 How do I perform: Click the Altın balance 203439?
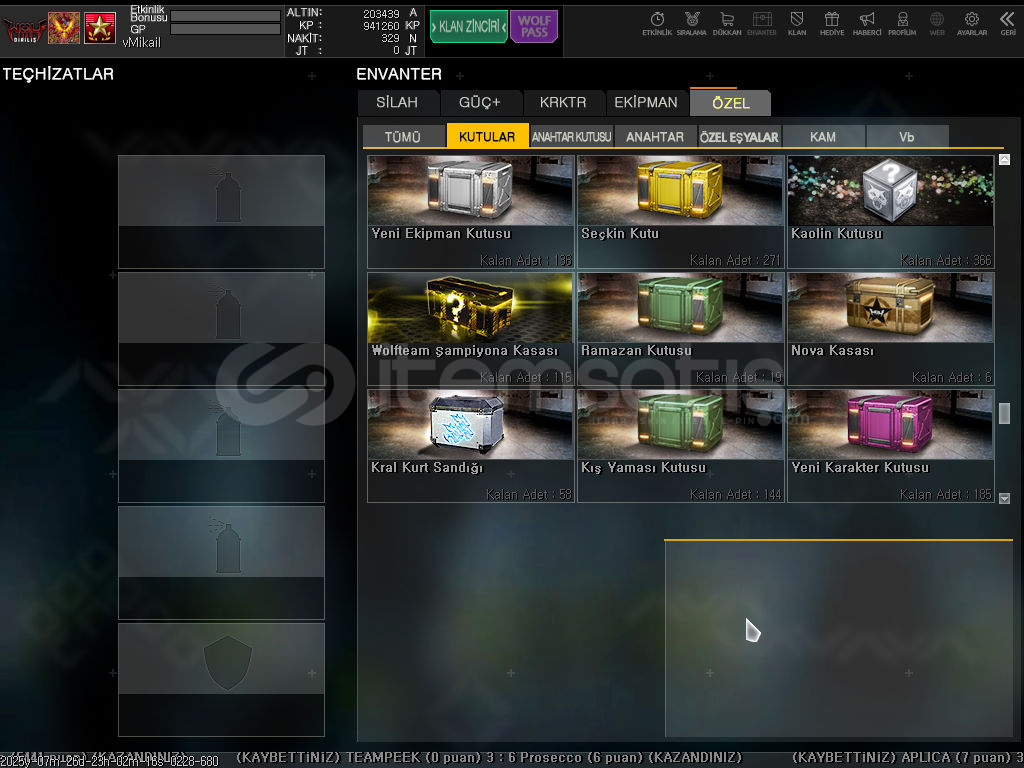(x=381, y=13)
